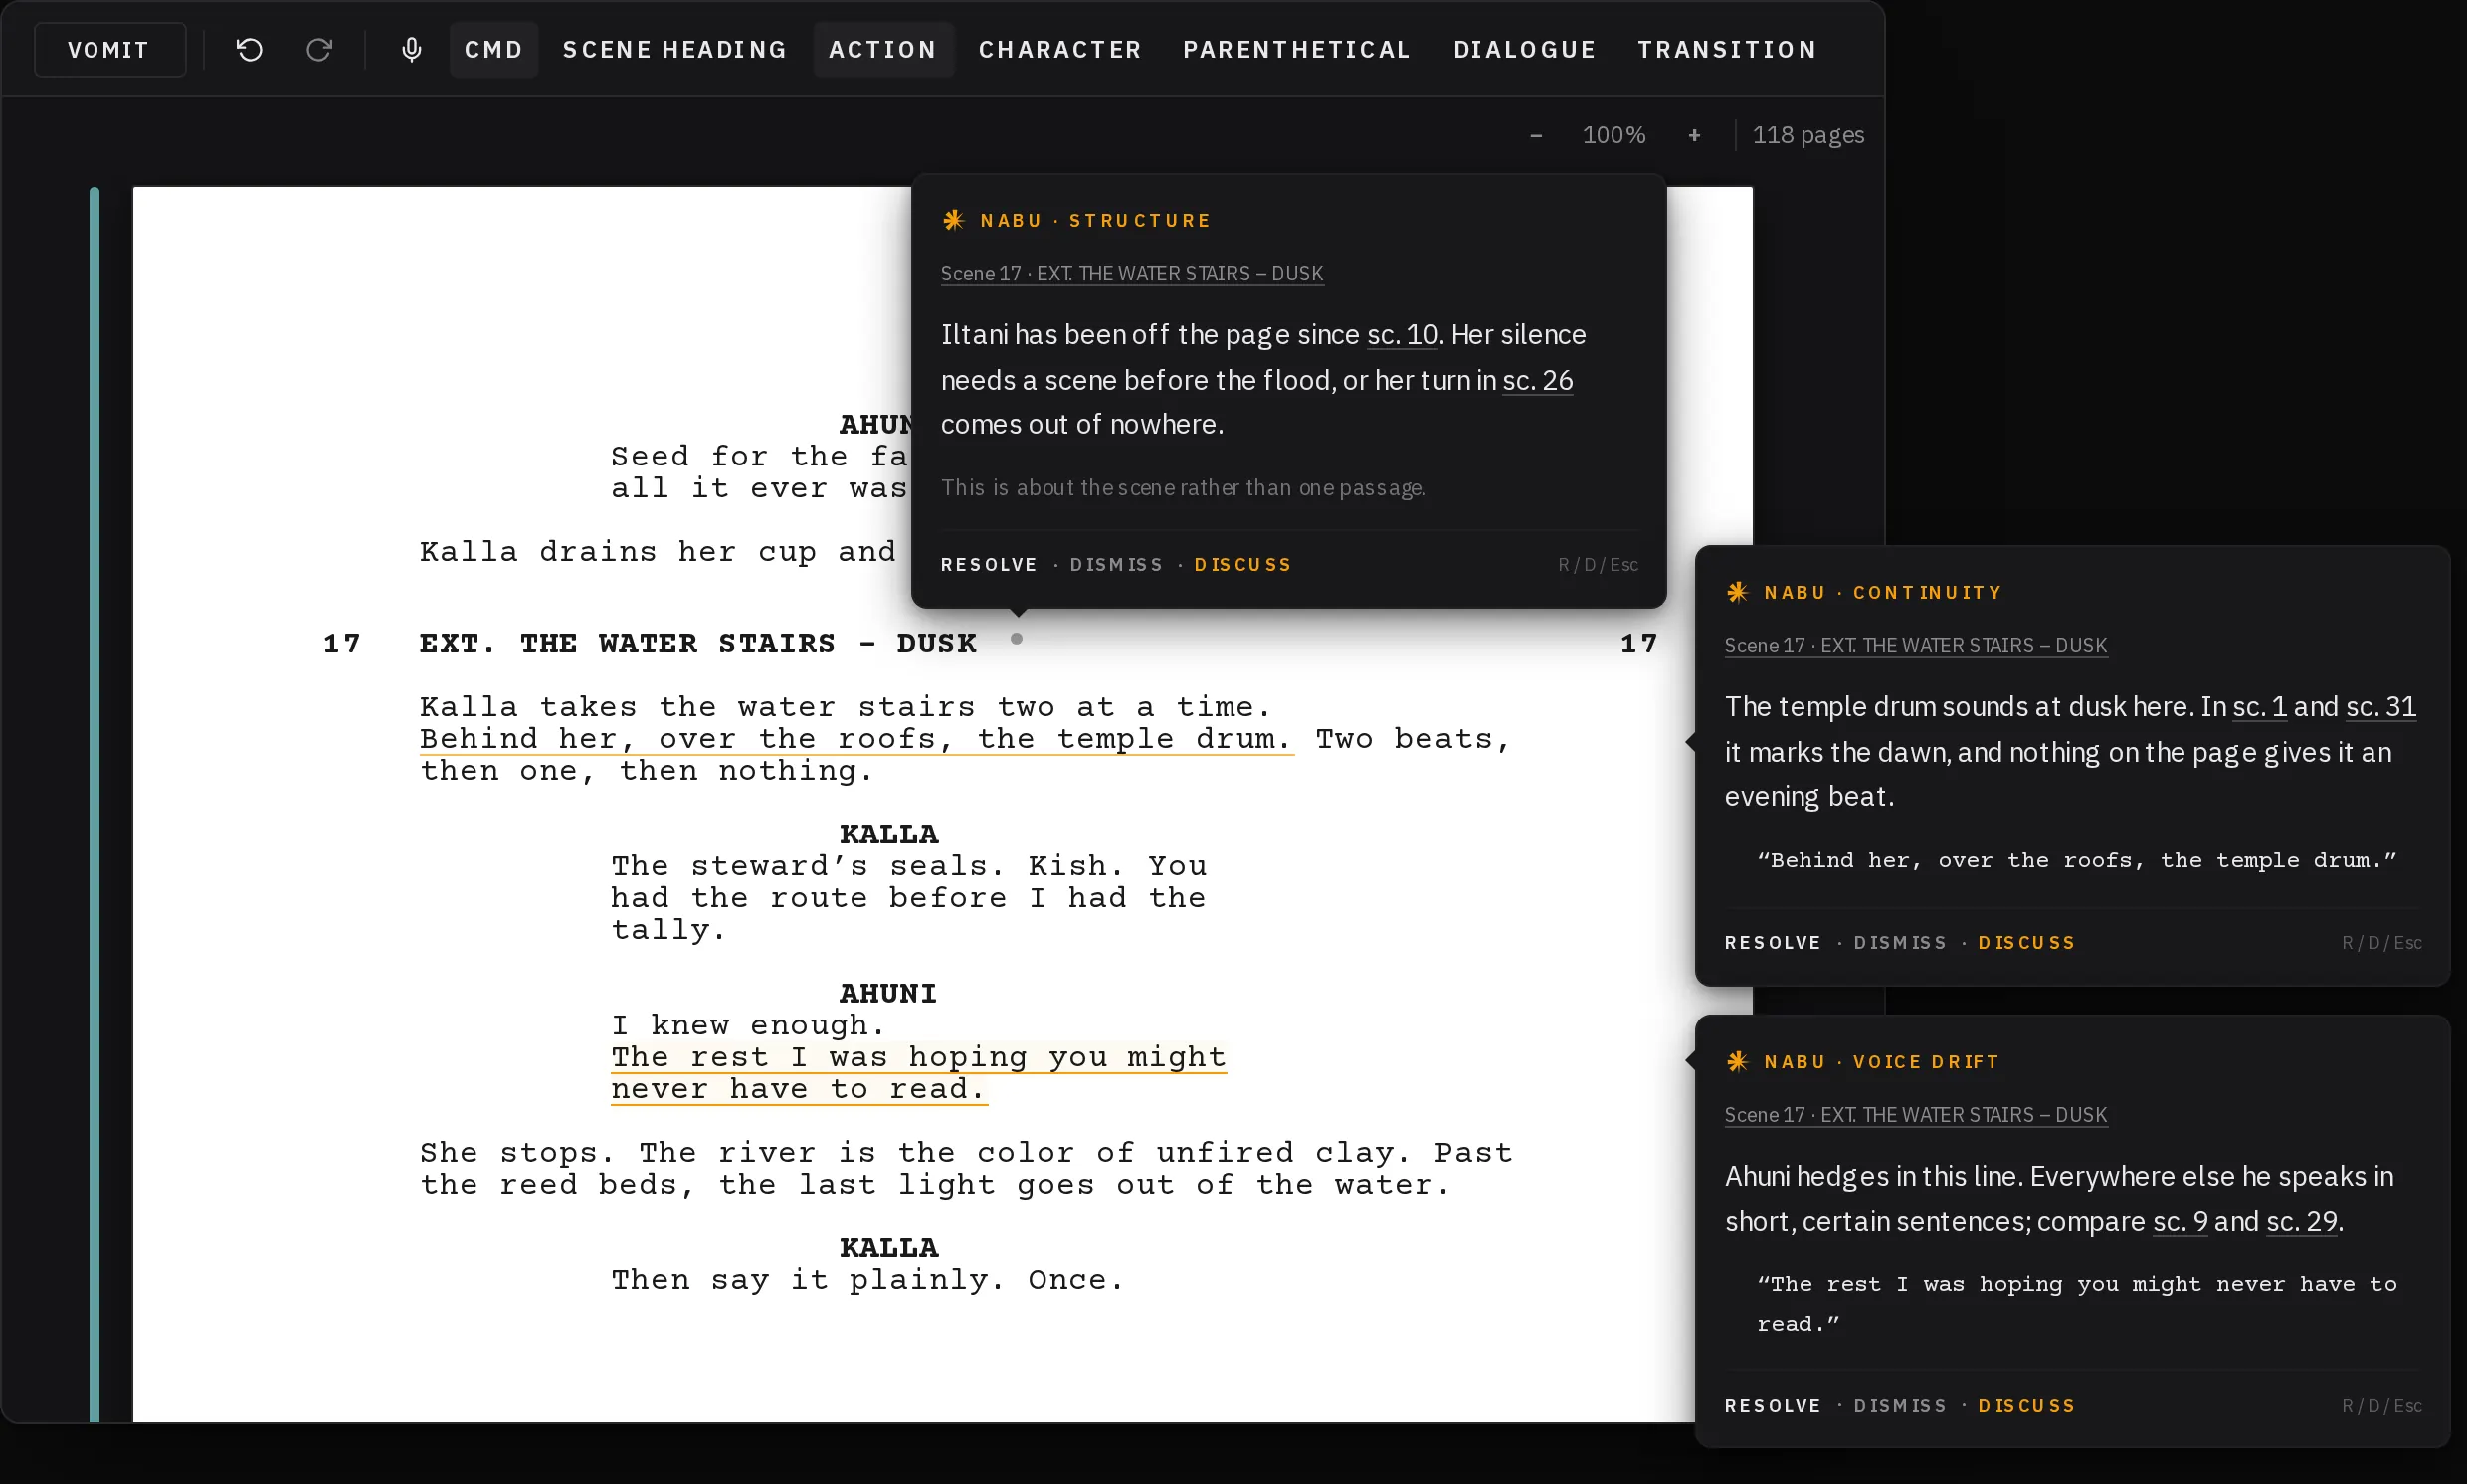Discuss the Structure note
Screen dimensions: 2467x1484
point(1242,565)
